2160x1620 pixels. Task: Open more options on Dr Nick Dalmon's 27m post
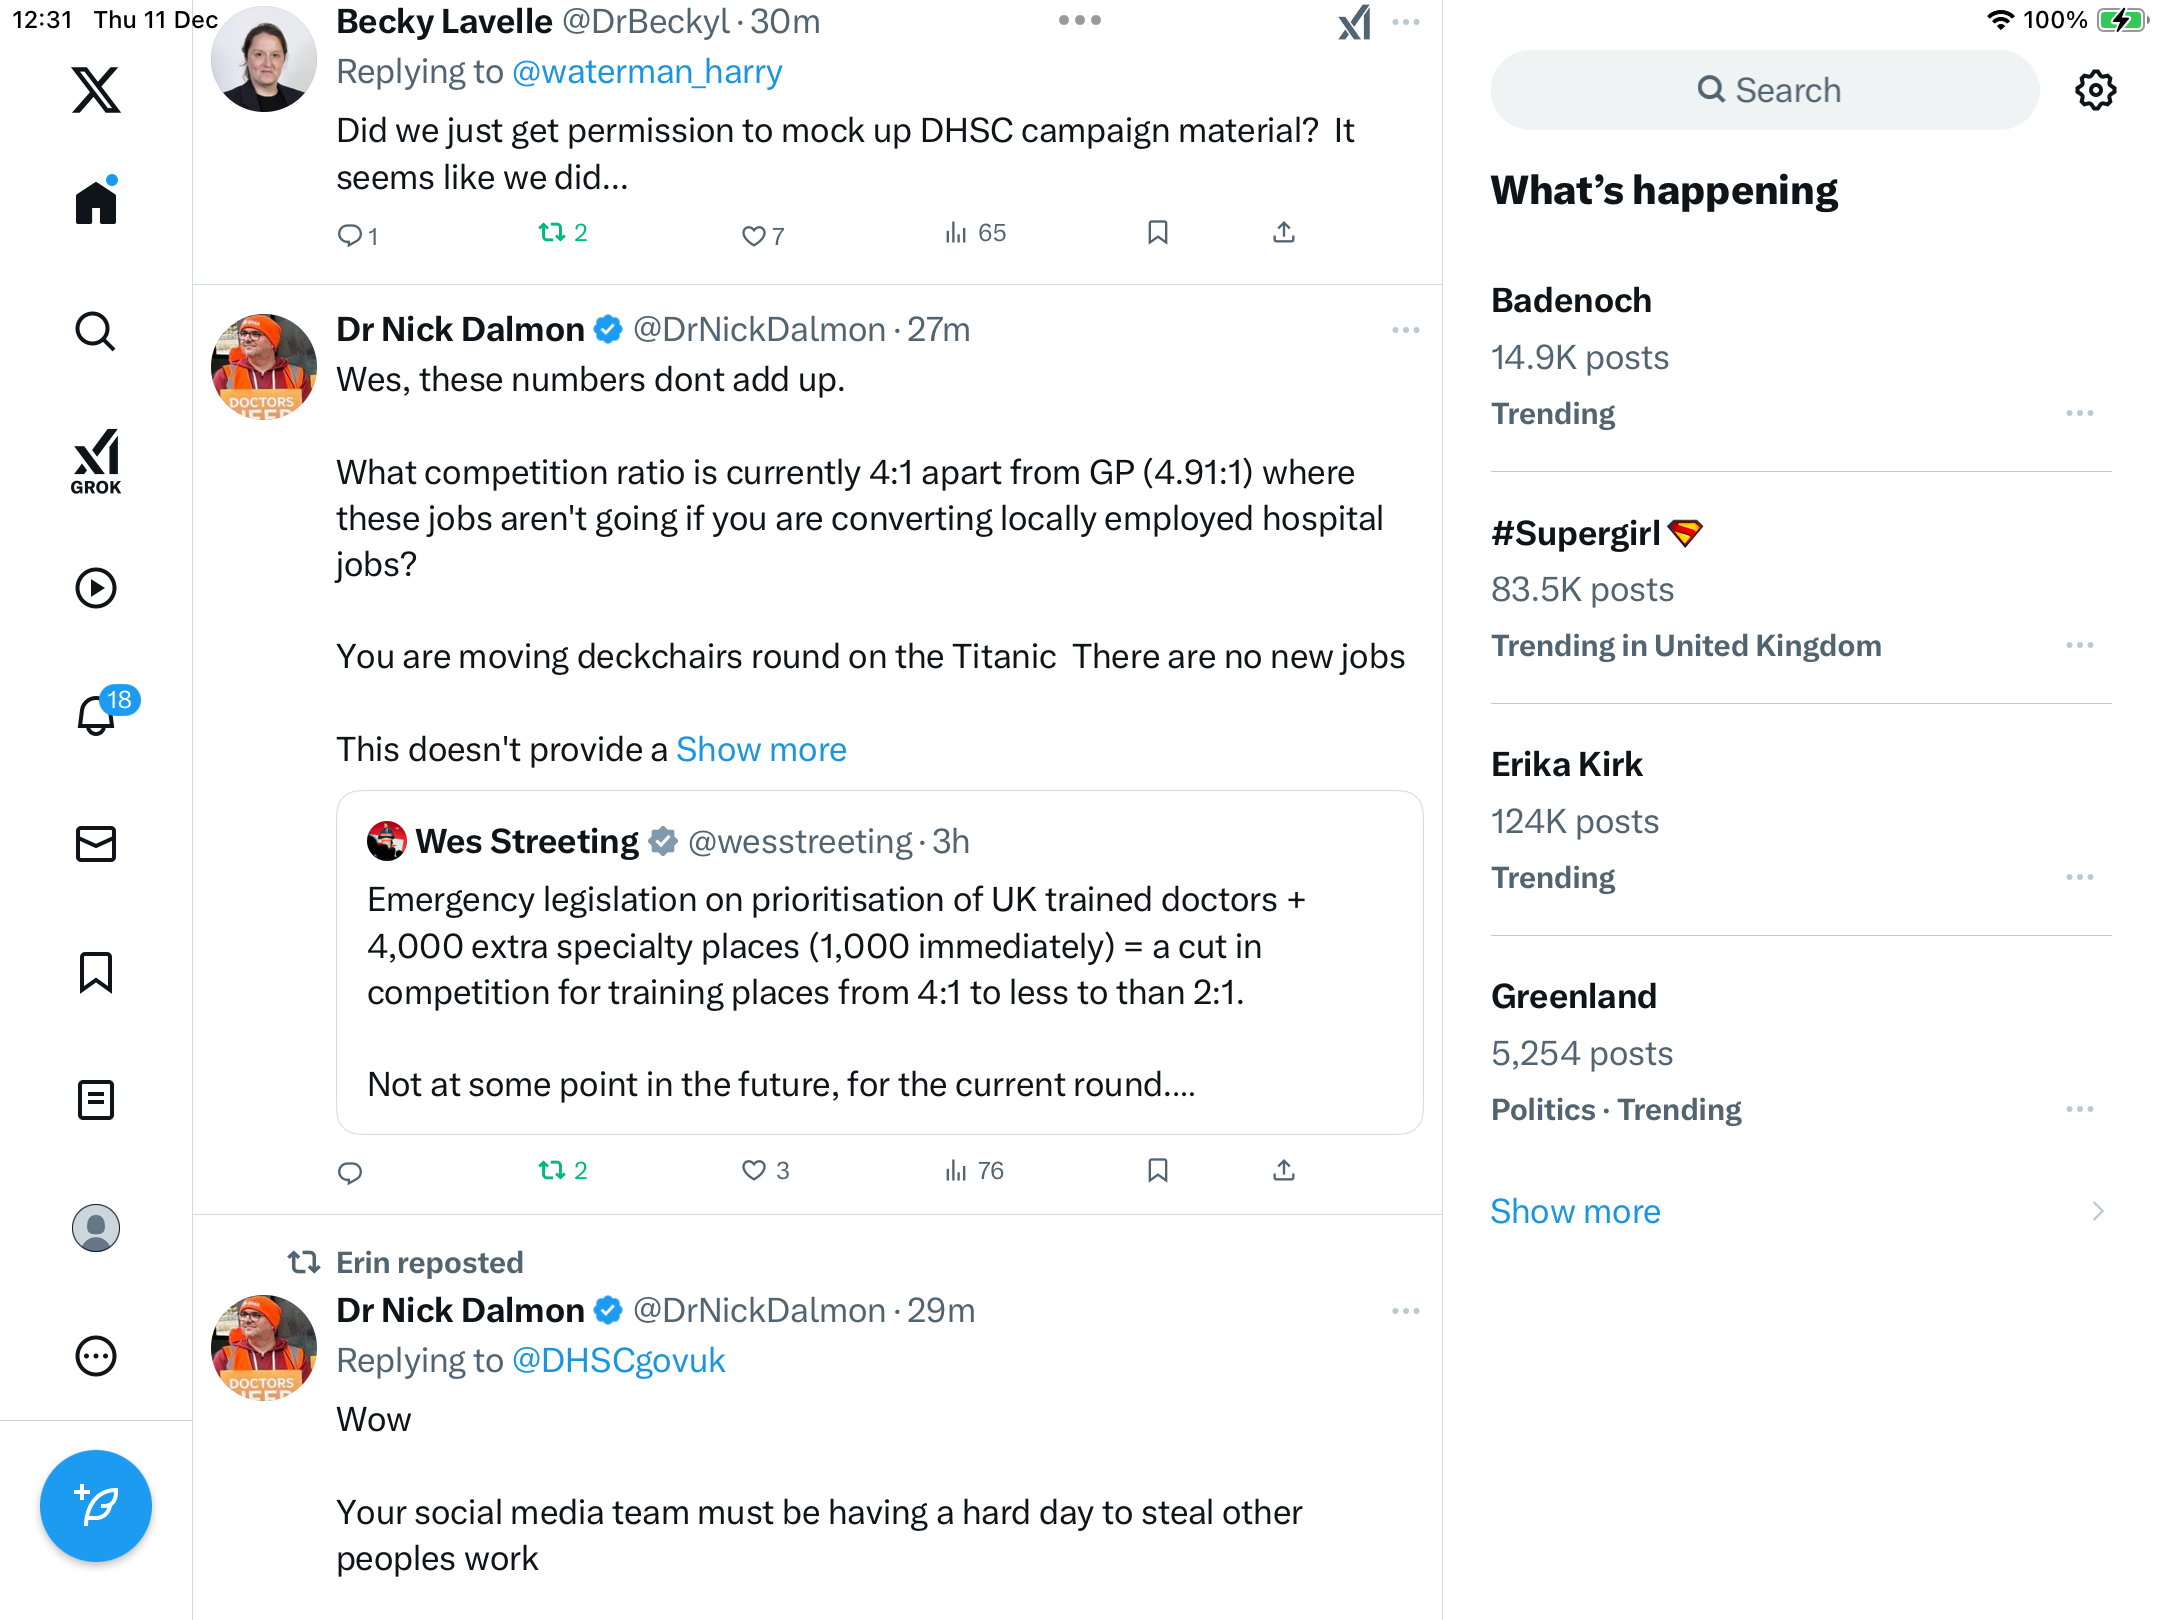1405,330
